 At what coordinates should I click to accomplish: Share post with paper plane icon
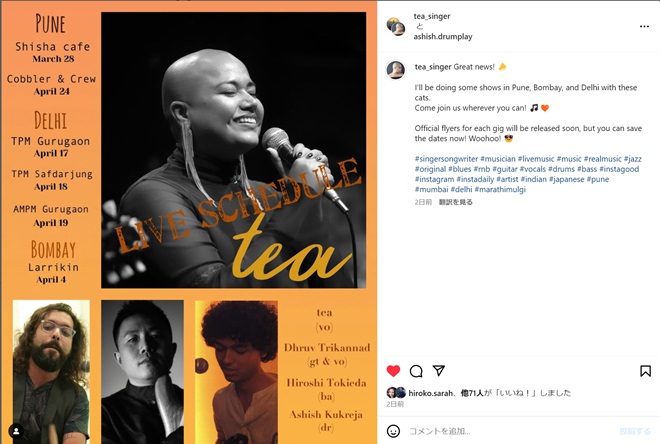click(439, 370)
